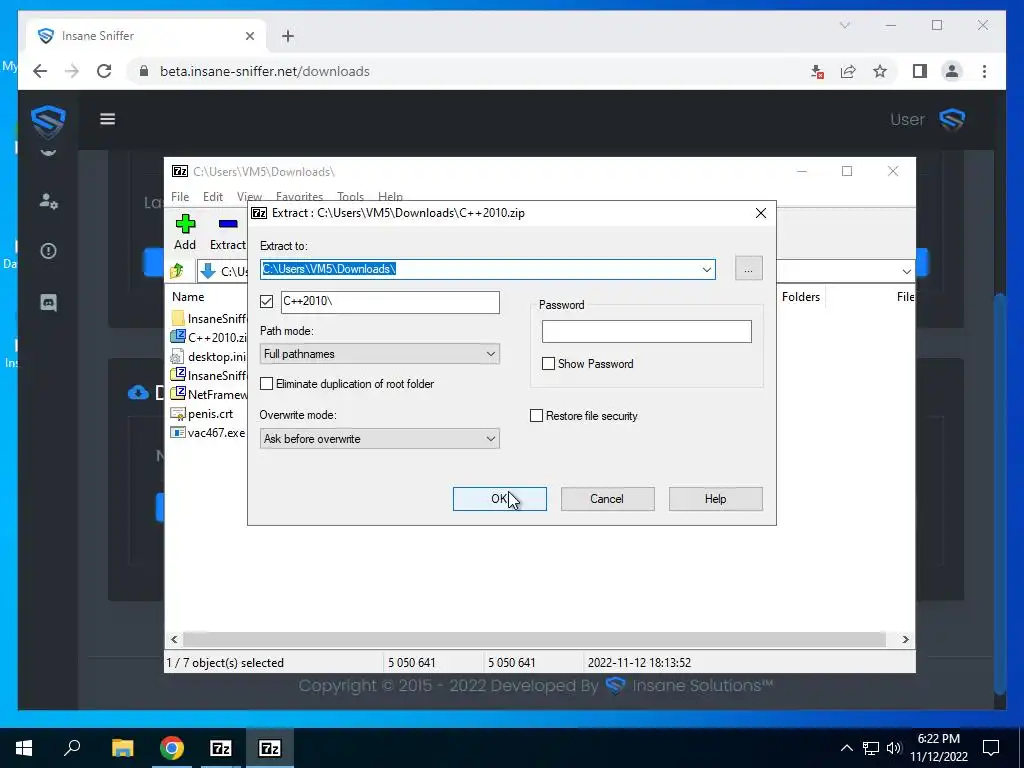Show hidden system tray icons

[x=846, y=748]
